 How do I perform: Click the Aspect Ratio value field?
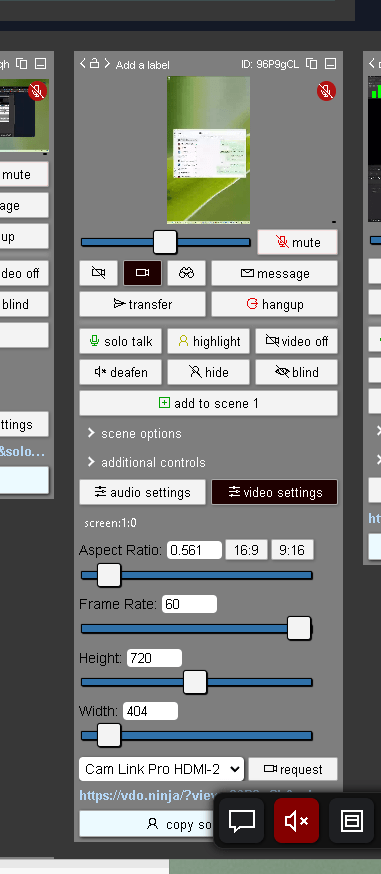point(194,550)
